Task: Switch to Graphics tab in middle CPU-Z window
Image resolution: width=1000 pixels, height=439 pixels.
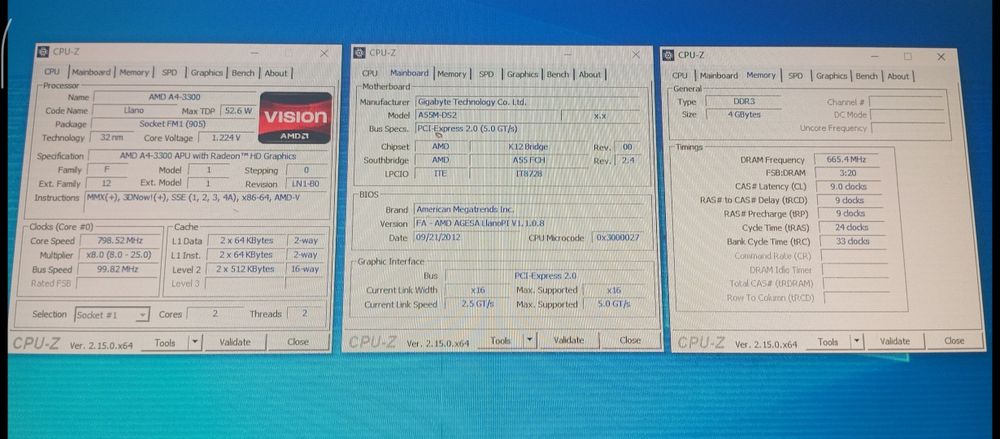Action: 522,74
